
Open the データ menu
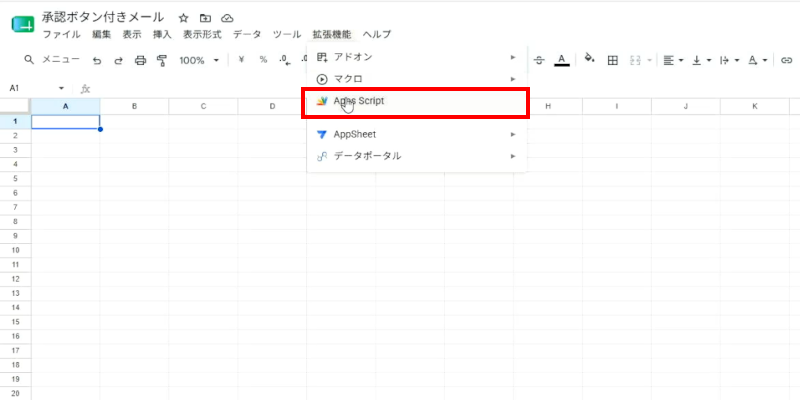247,34
